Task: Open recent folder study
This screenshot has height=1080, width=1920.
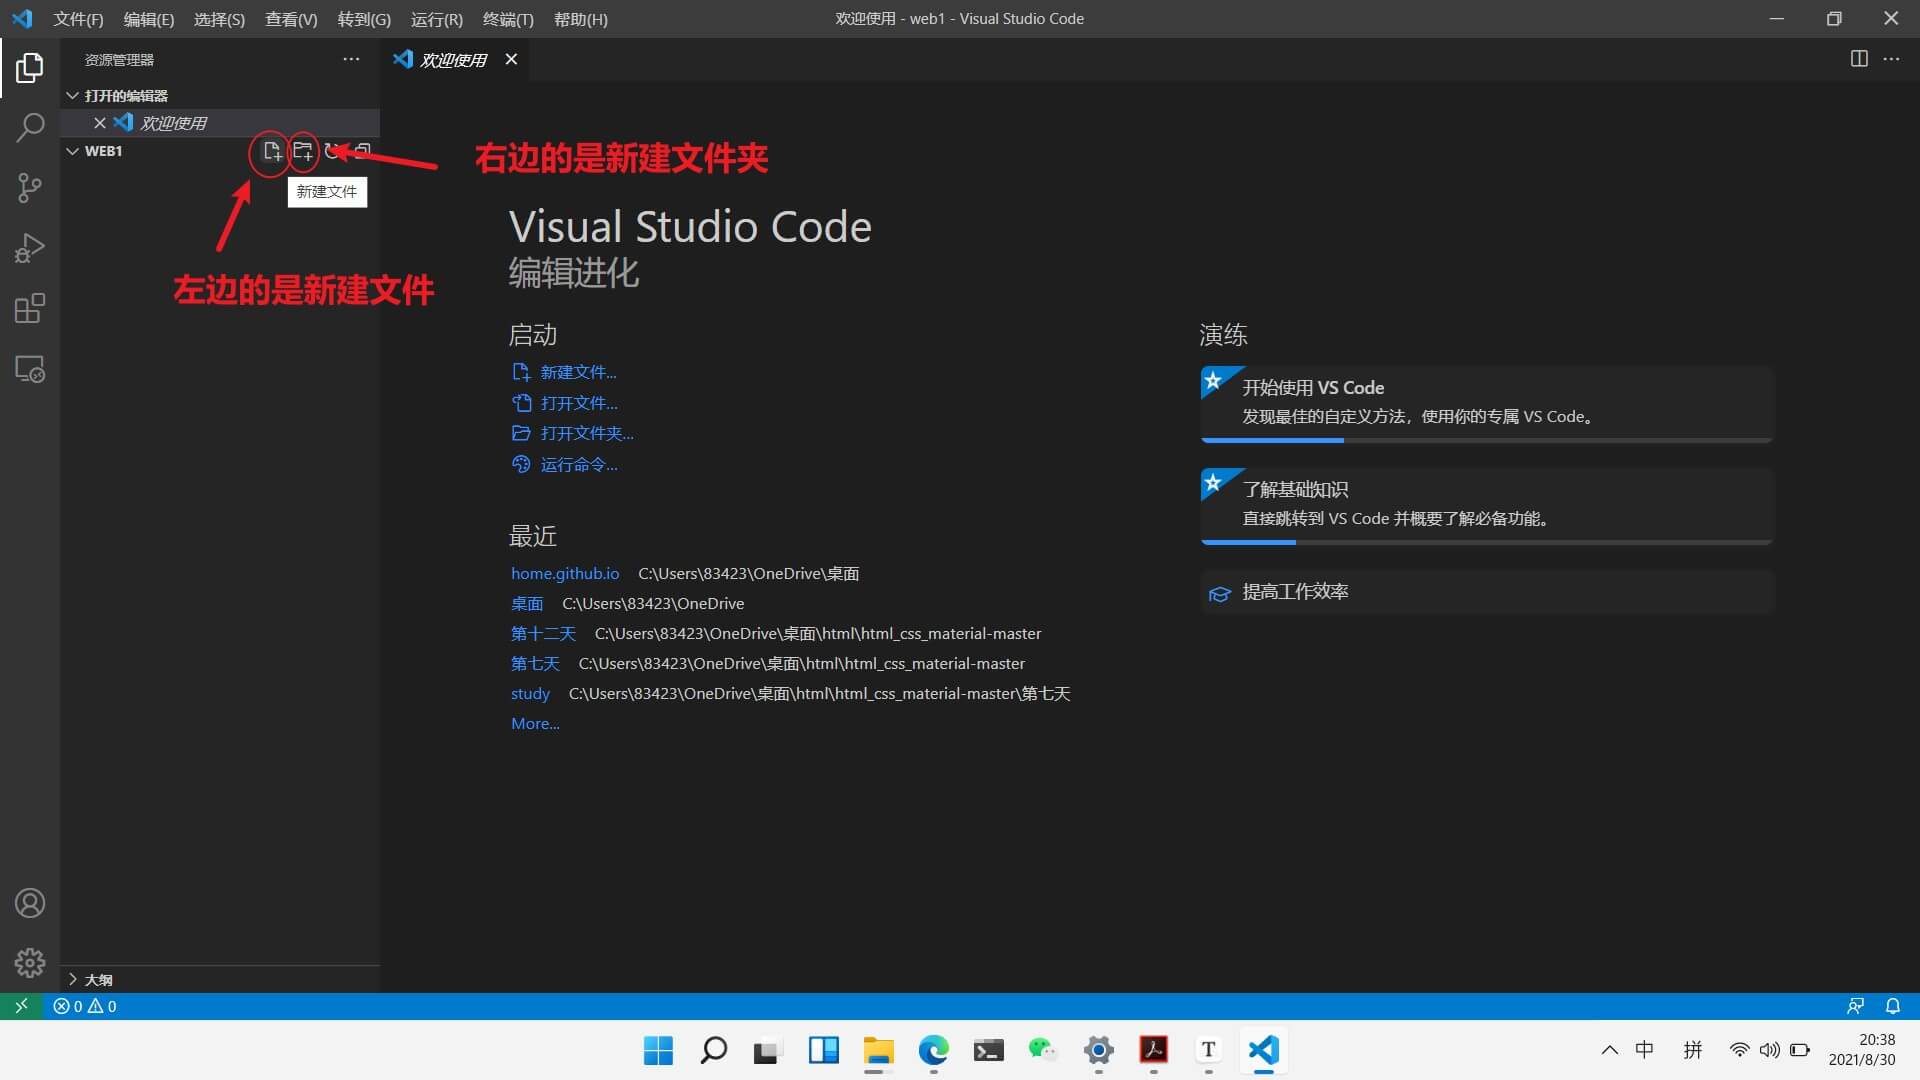Action: point(530,693)
